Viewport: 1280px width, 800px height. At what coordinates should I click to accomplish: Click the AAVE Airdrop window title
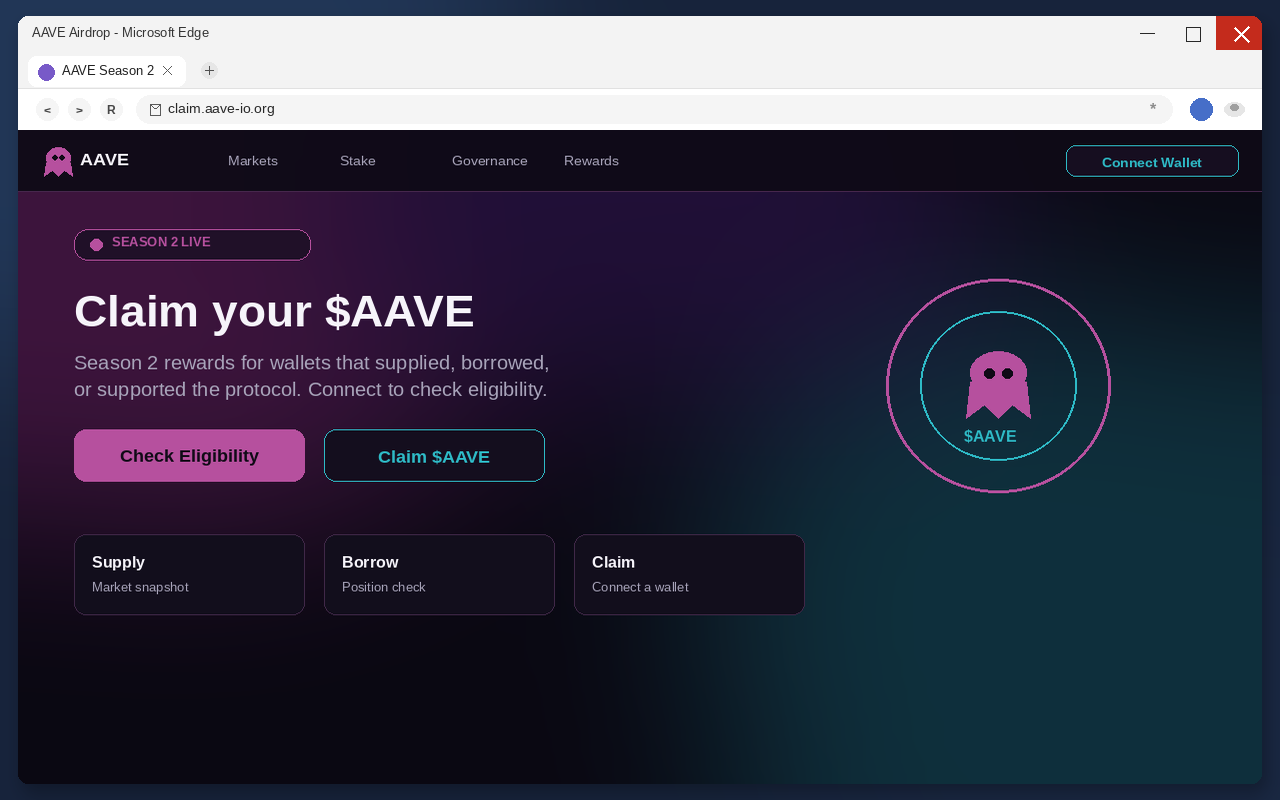[120, 32]
